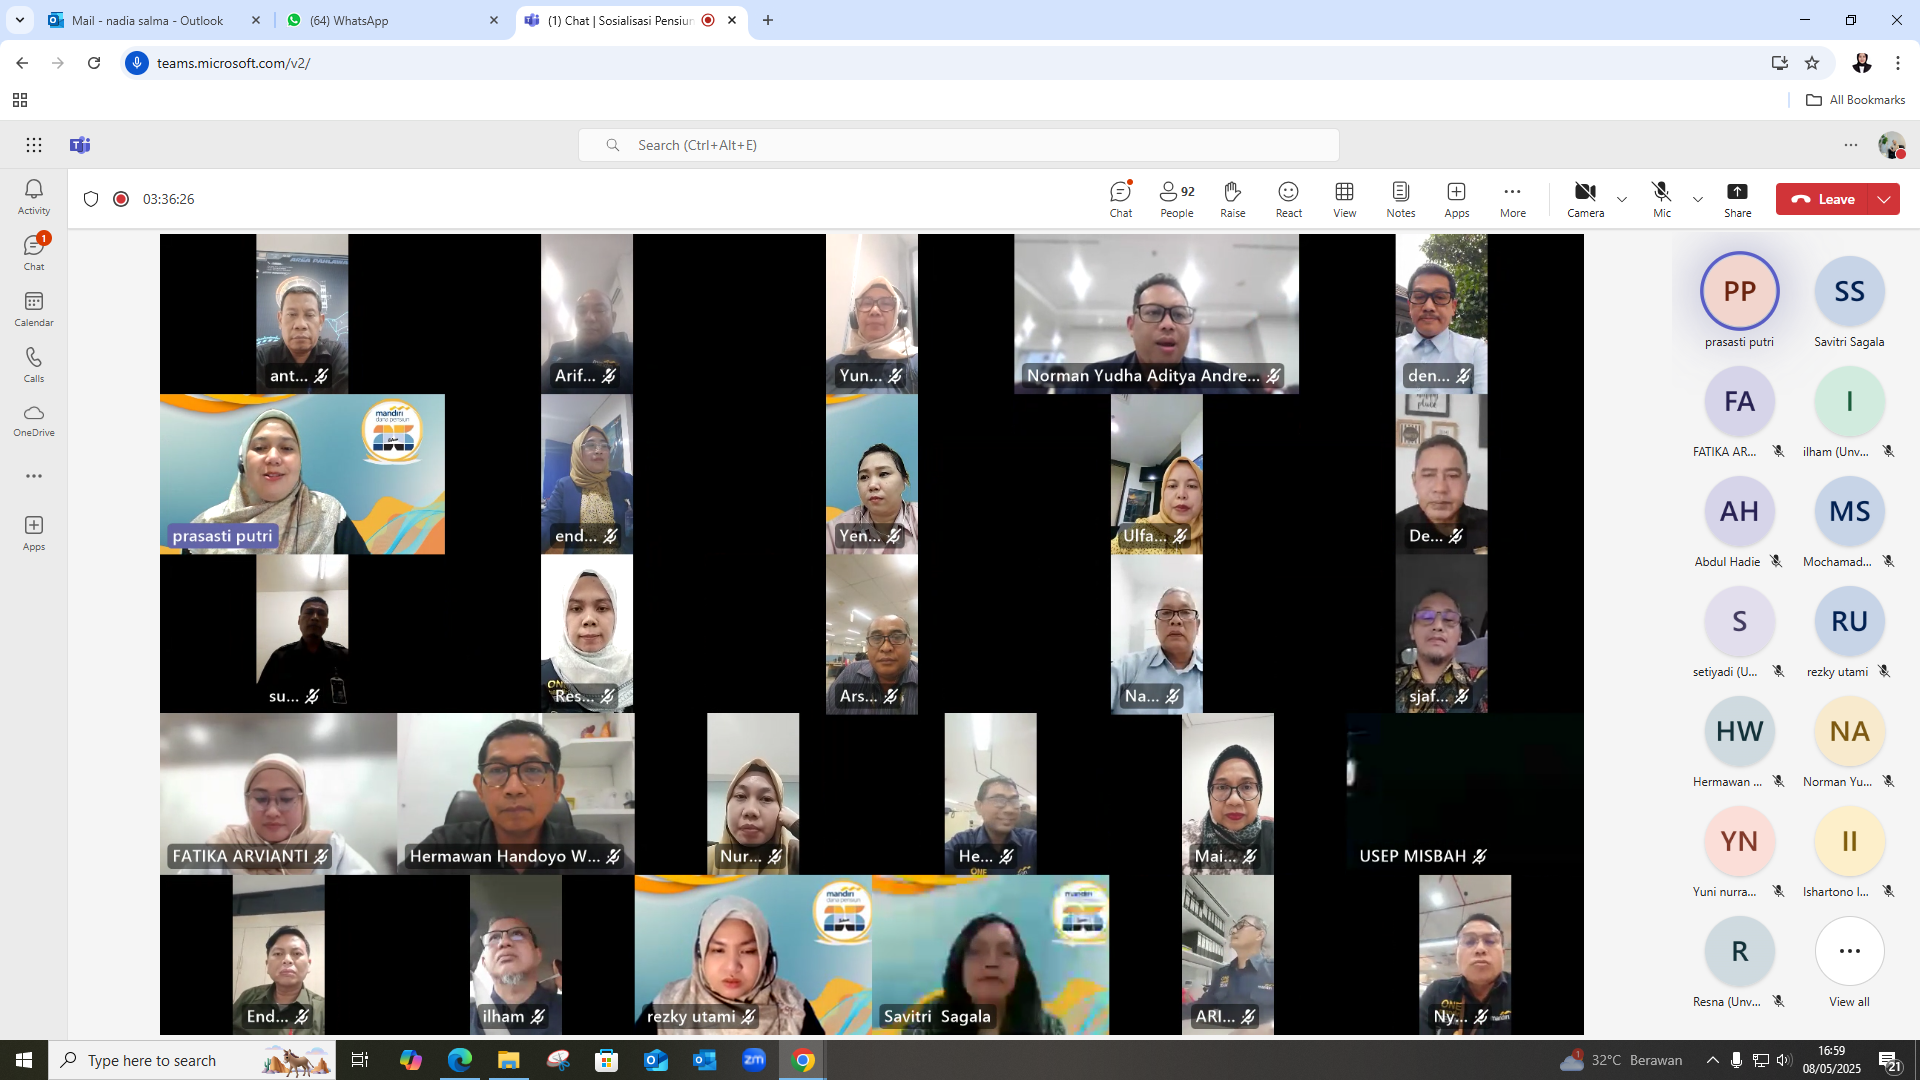
Task: Unmute the Mic
Action: click(1662, 199)
